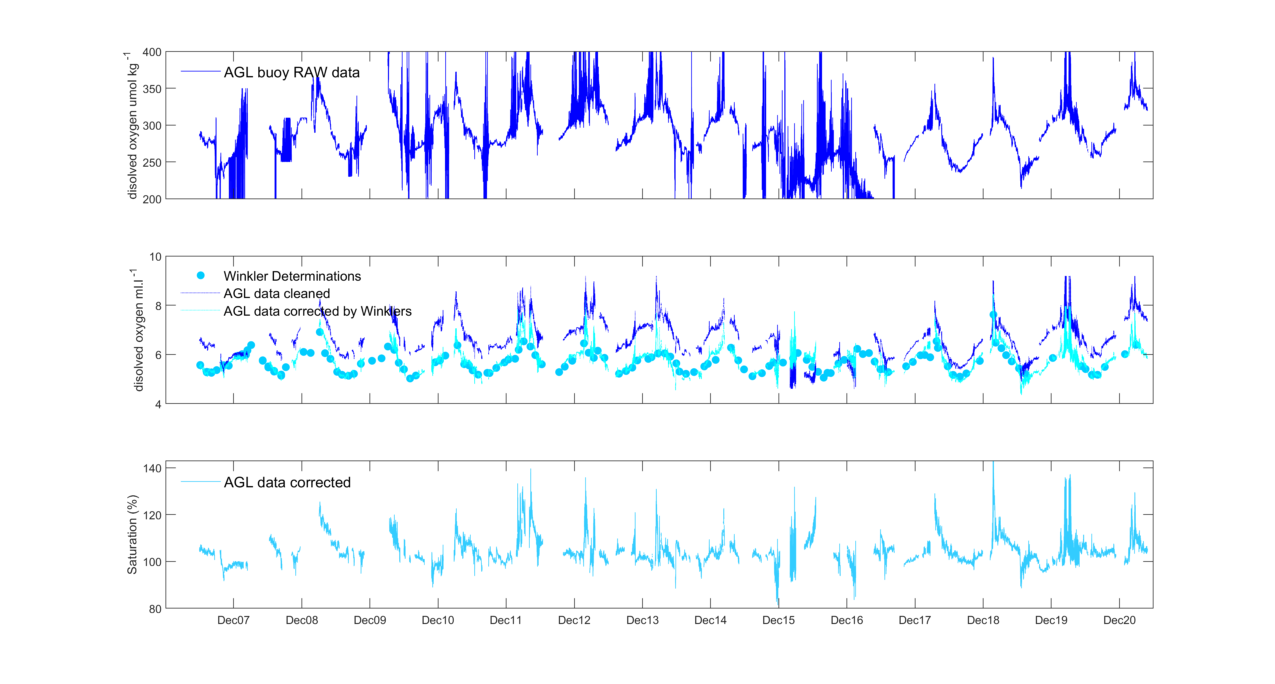Select the cyan dot marker in legend

(x=200, y=276)
